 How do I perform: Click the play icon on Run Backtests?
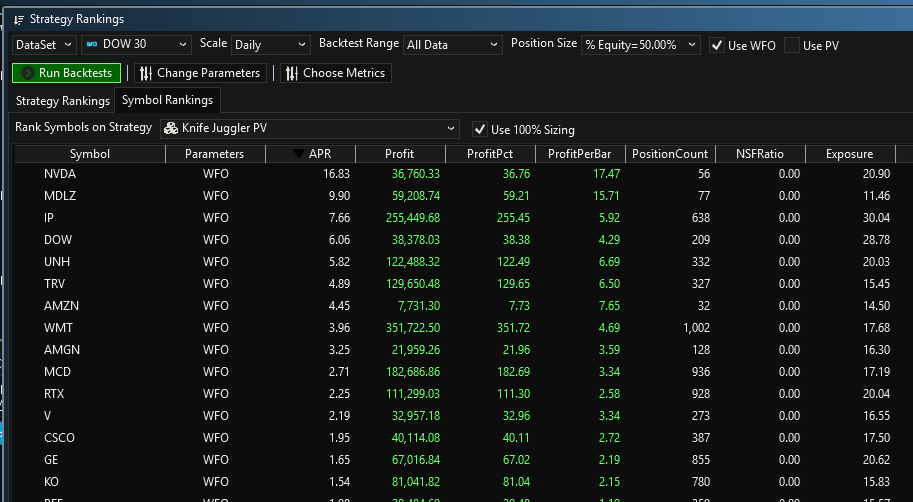point(26,73)
